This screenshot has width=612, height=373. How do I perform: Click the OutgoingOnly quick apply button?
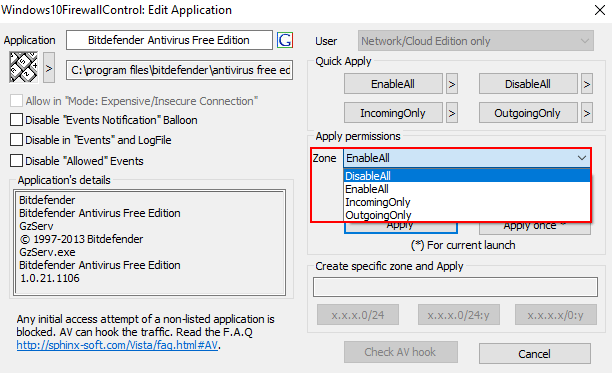pyautogui.click(x=528, y=113)
